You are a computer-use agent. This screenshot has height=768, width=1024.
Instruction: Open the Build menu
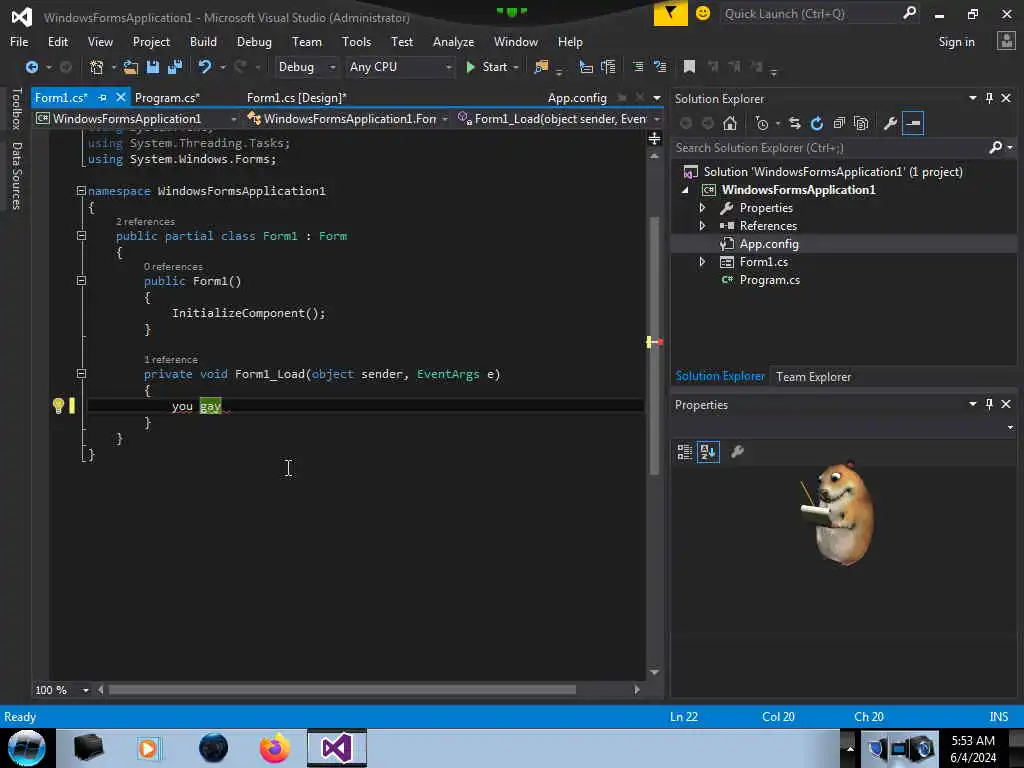coord(203,41)
